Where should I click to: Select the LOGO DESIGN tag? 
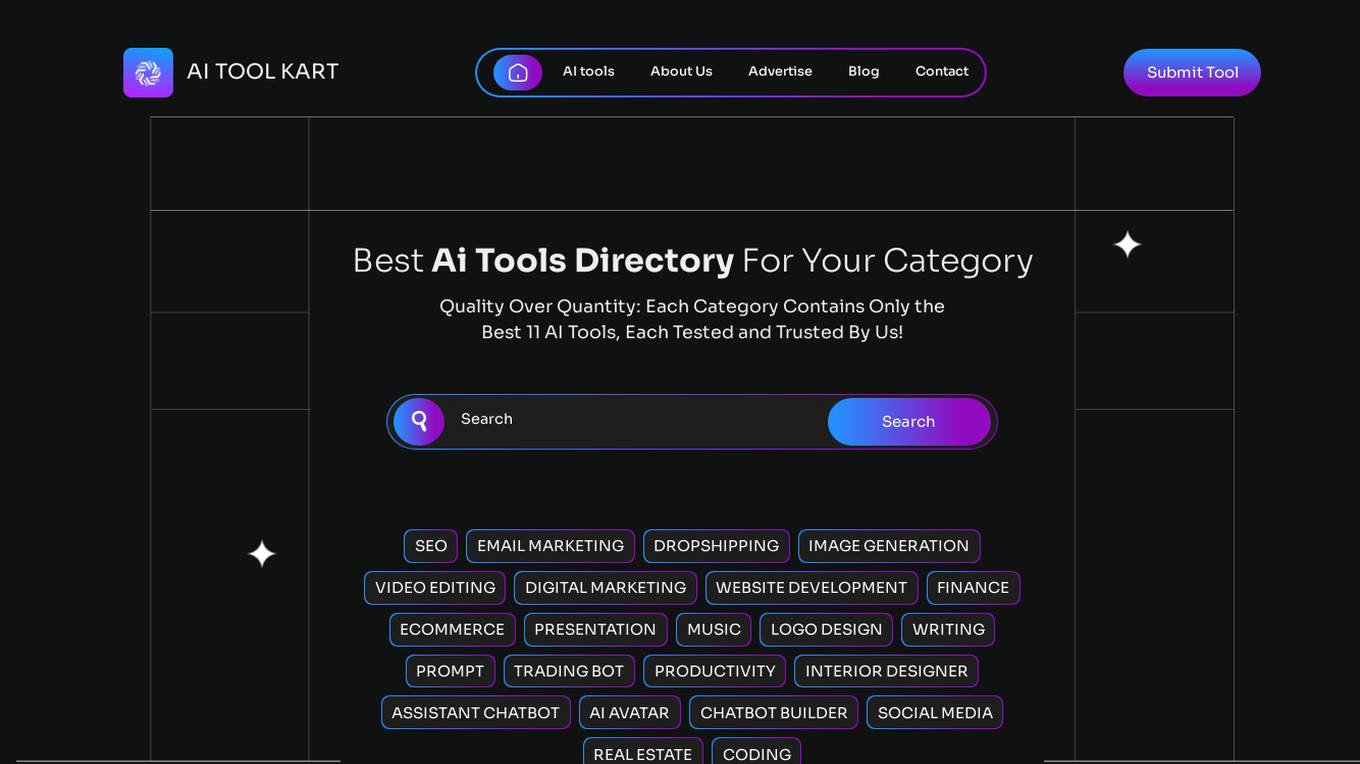point(826,630)
